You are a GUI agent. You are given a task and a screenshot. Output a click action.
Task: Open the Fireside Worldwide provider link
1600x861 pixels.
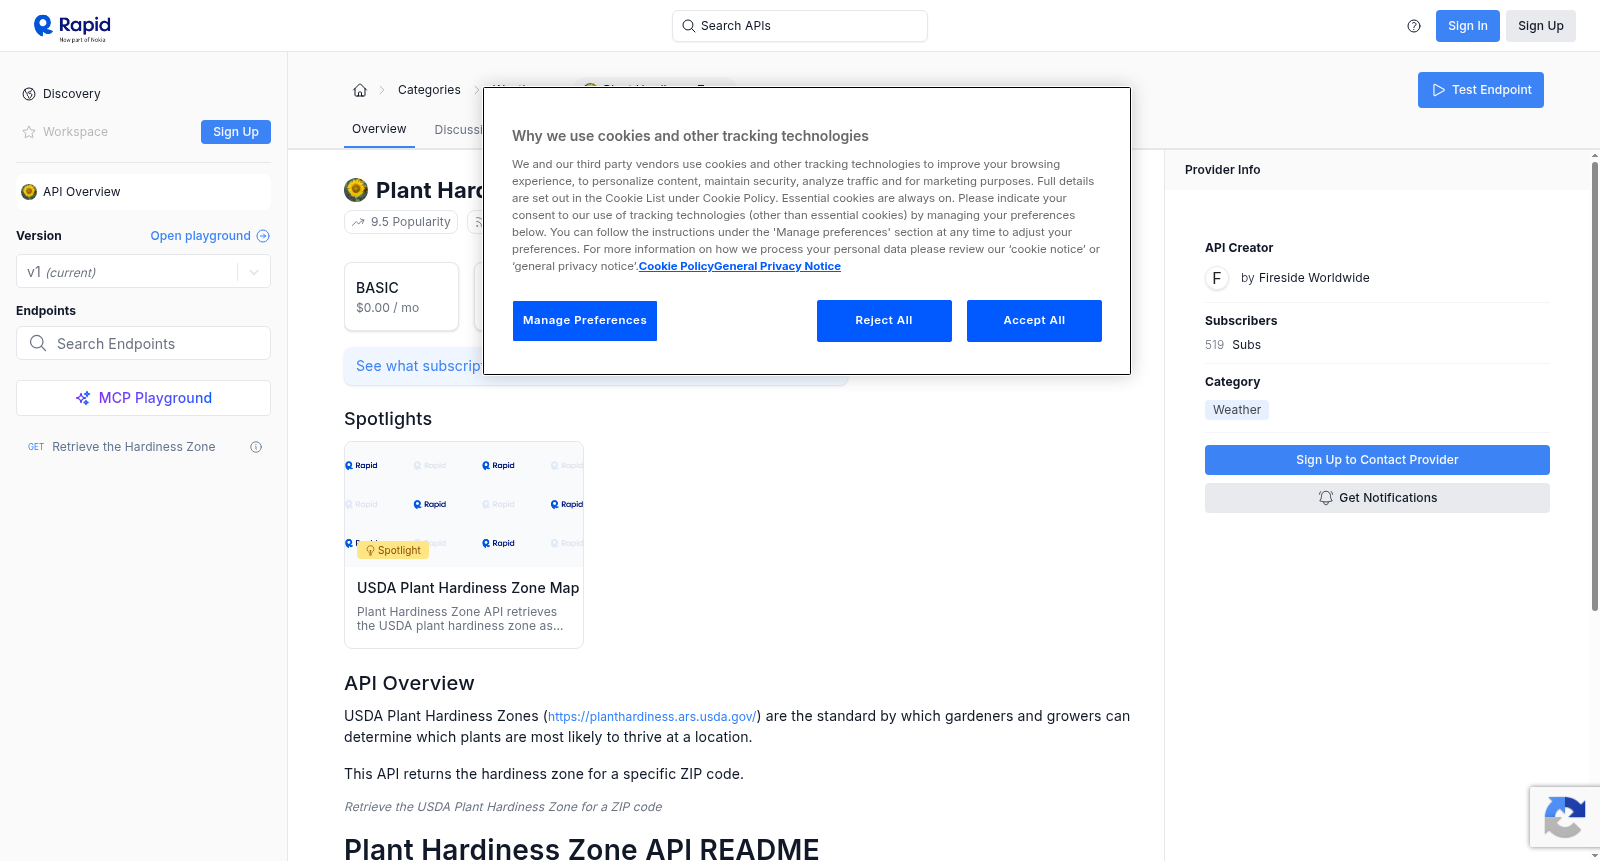point(1314,278)
